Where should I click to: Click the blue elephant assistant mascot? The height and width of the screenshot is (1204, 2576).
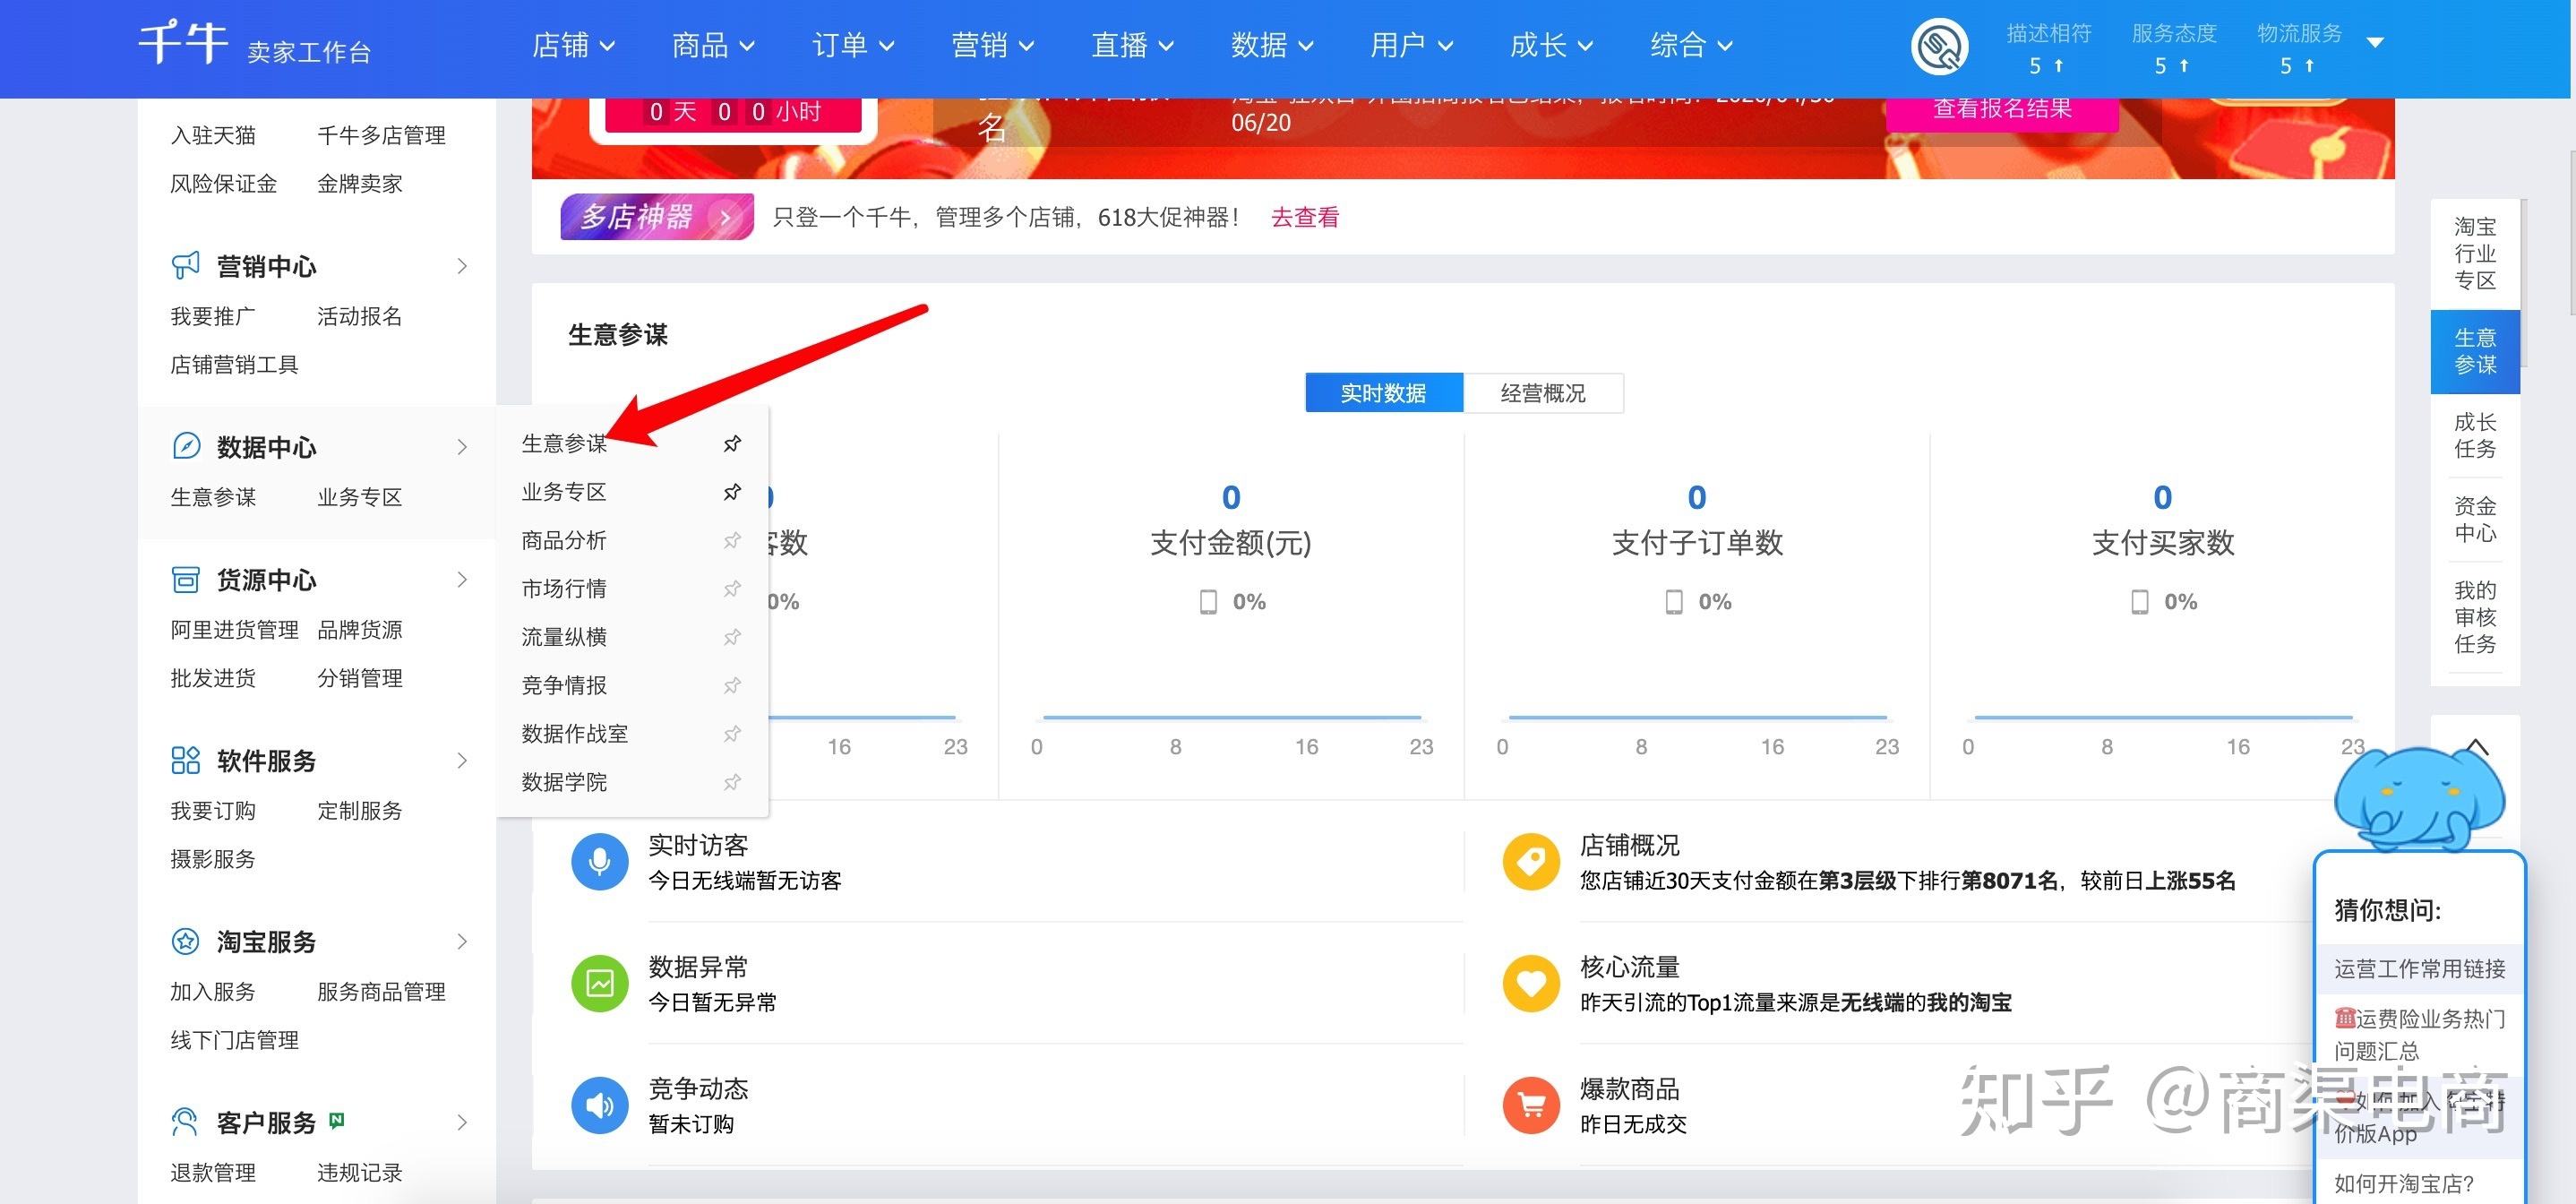pos(2419,798)
